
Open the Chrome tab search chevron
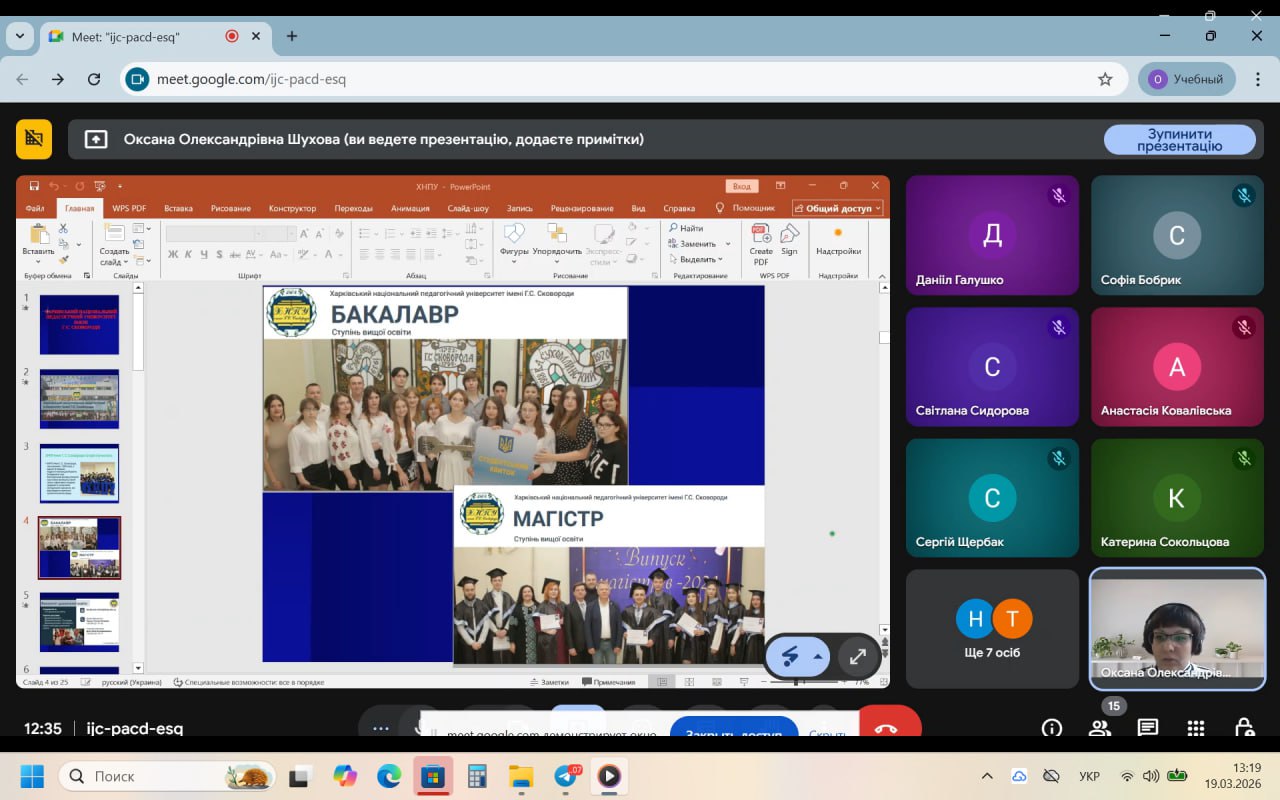[19, 36]
